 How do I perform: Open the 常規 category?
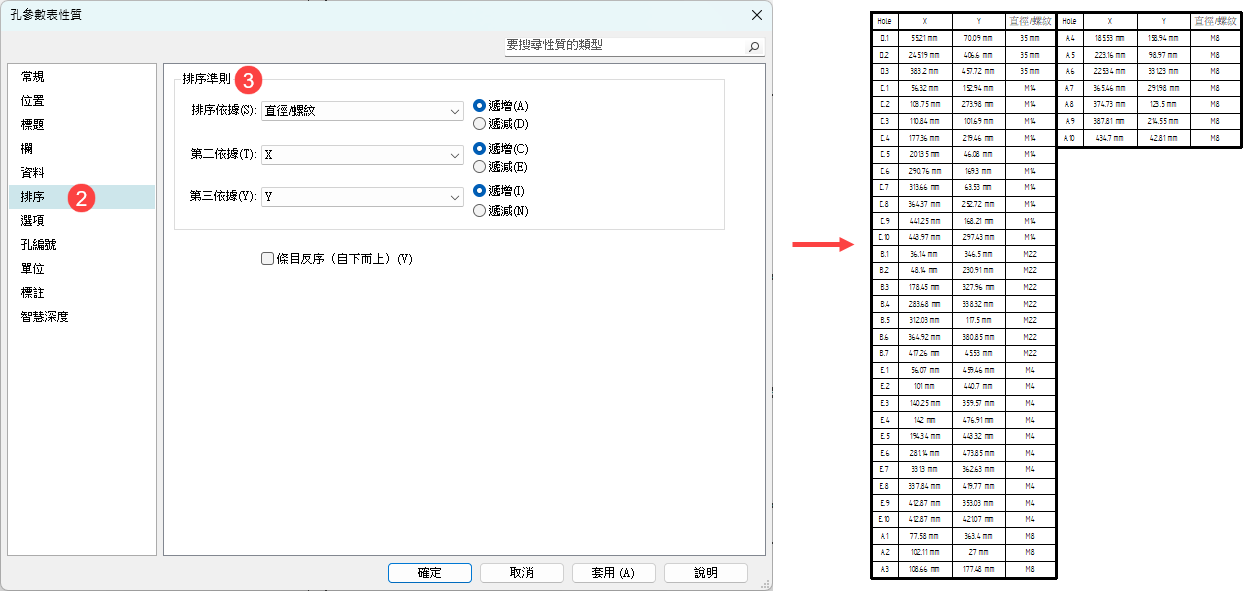point(33,77)
